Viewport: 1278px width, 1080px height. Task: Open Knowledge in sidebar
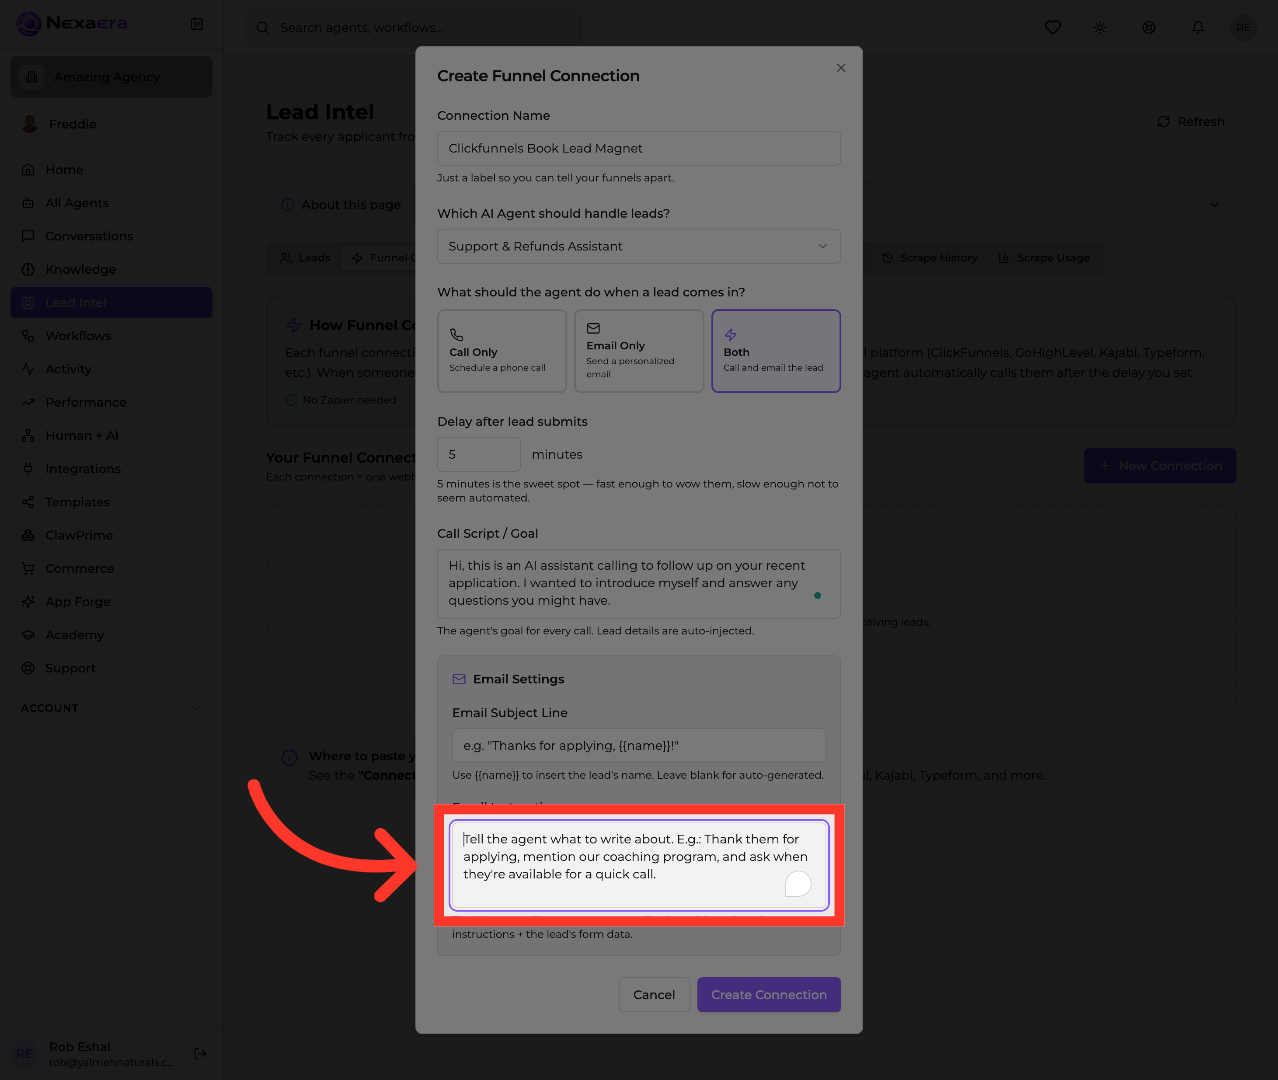(111, 269)
